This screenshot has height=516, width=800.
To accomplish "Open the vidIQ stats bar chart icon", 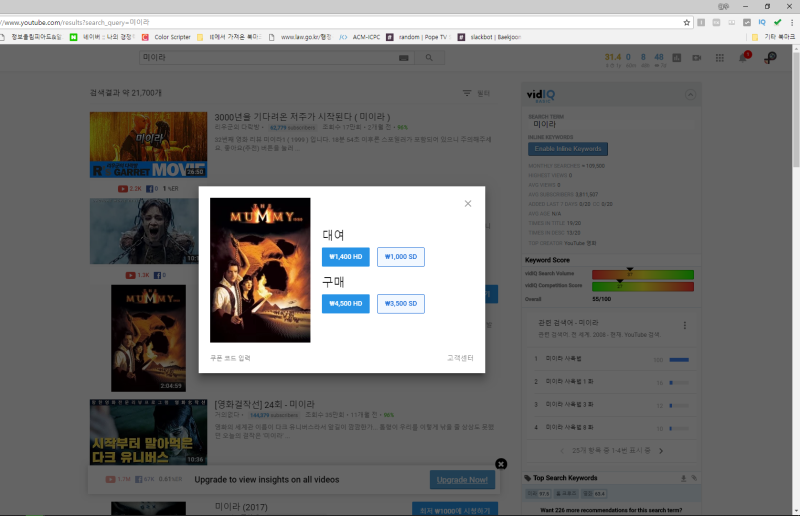I will point(677,58).
